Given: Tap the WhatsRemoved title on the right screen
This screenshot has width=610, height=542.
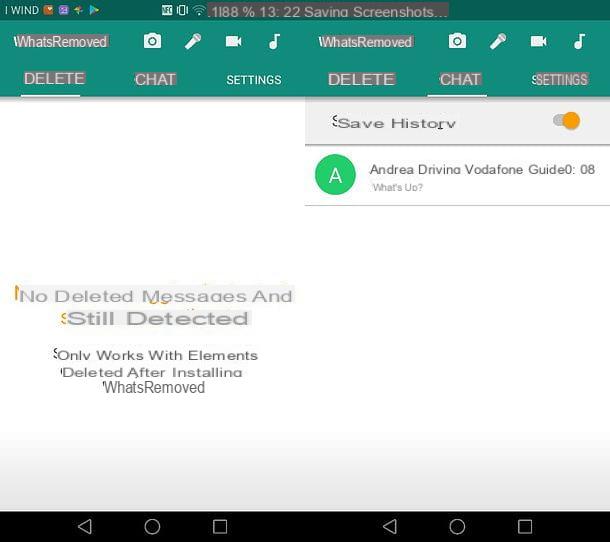Looking at the screenshot, I should tap(365, 42).
